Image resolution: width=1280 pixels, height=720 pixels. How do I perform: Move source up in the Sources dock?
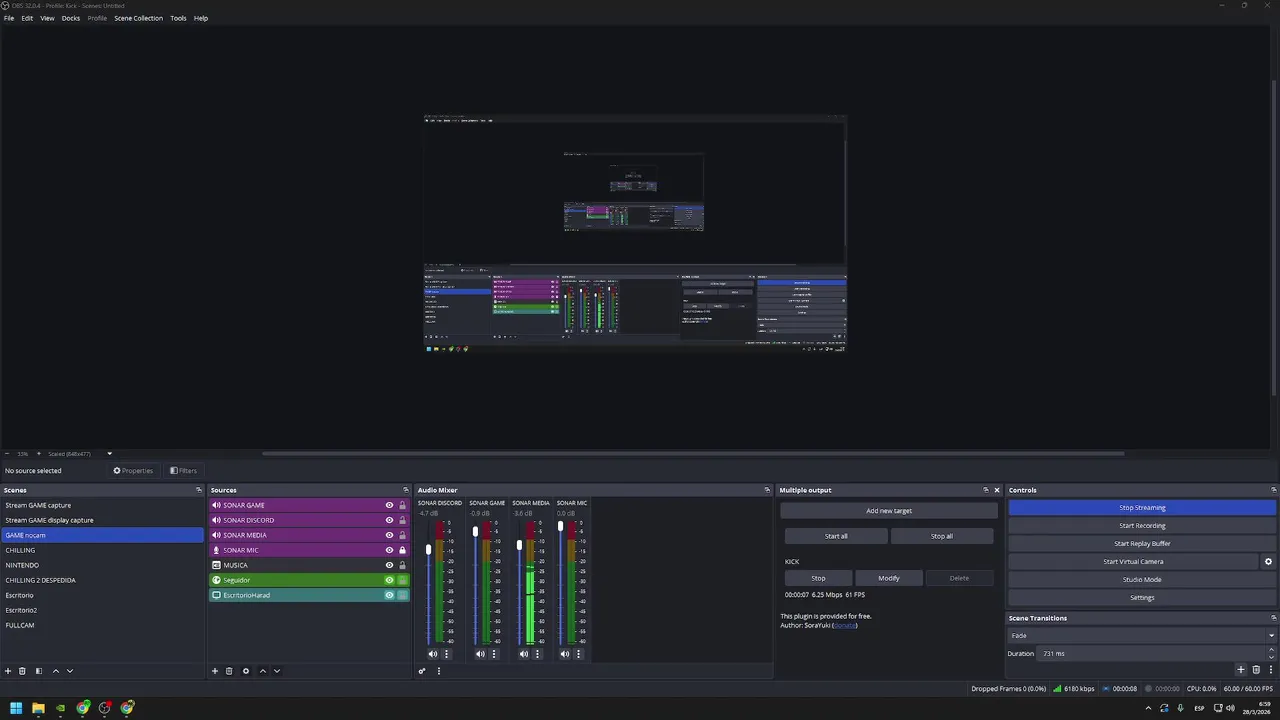(263, 671)
